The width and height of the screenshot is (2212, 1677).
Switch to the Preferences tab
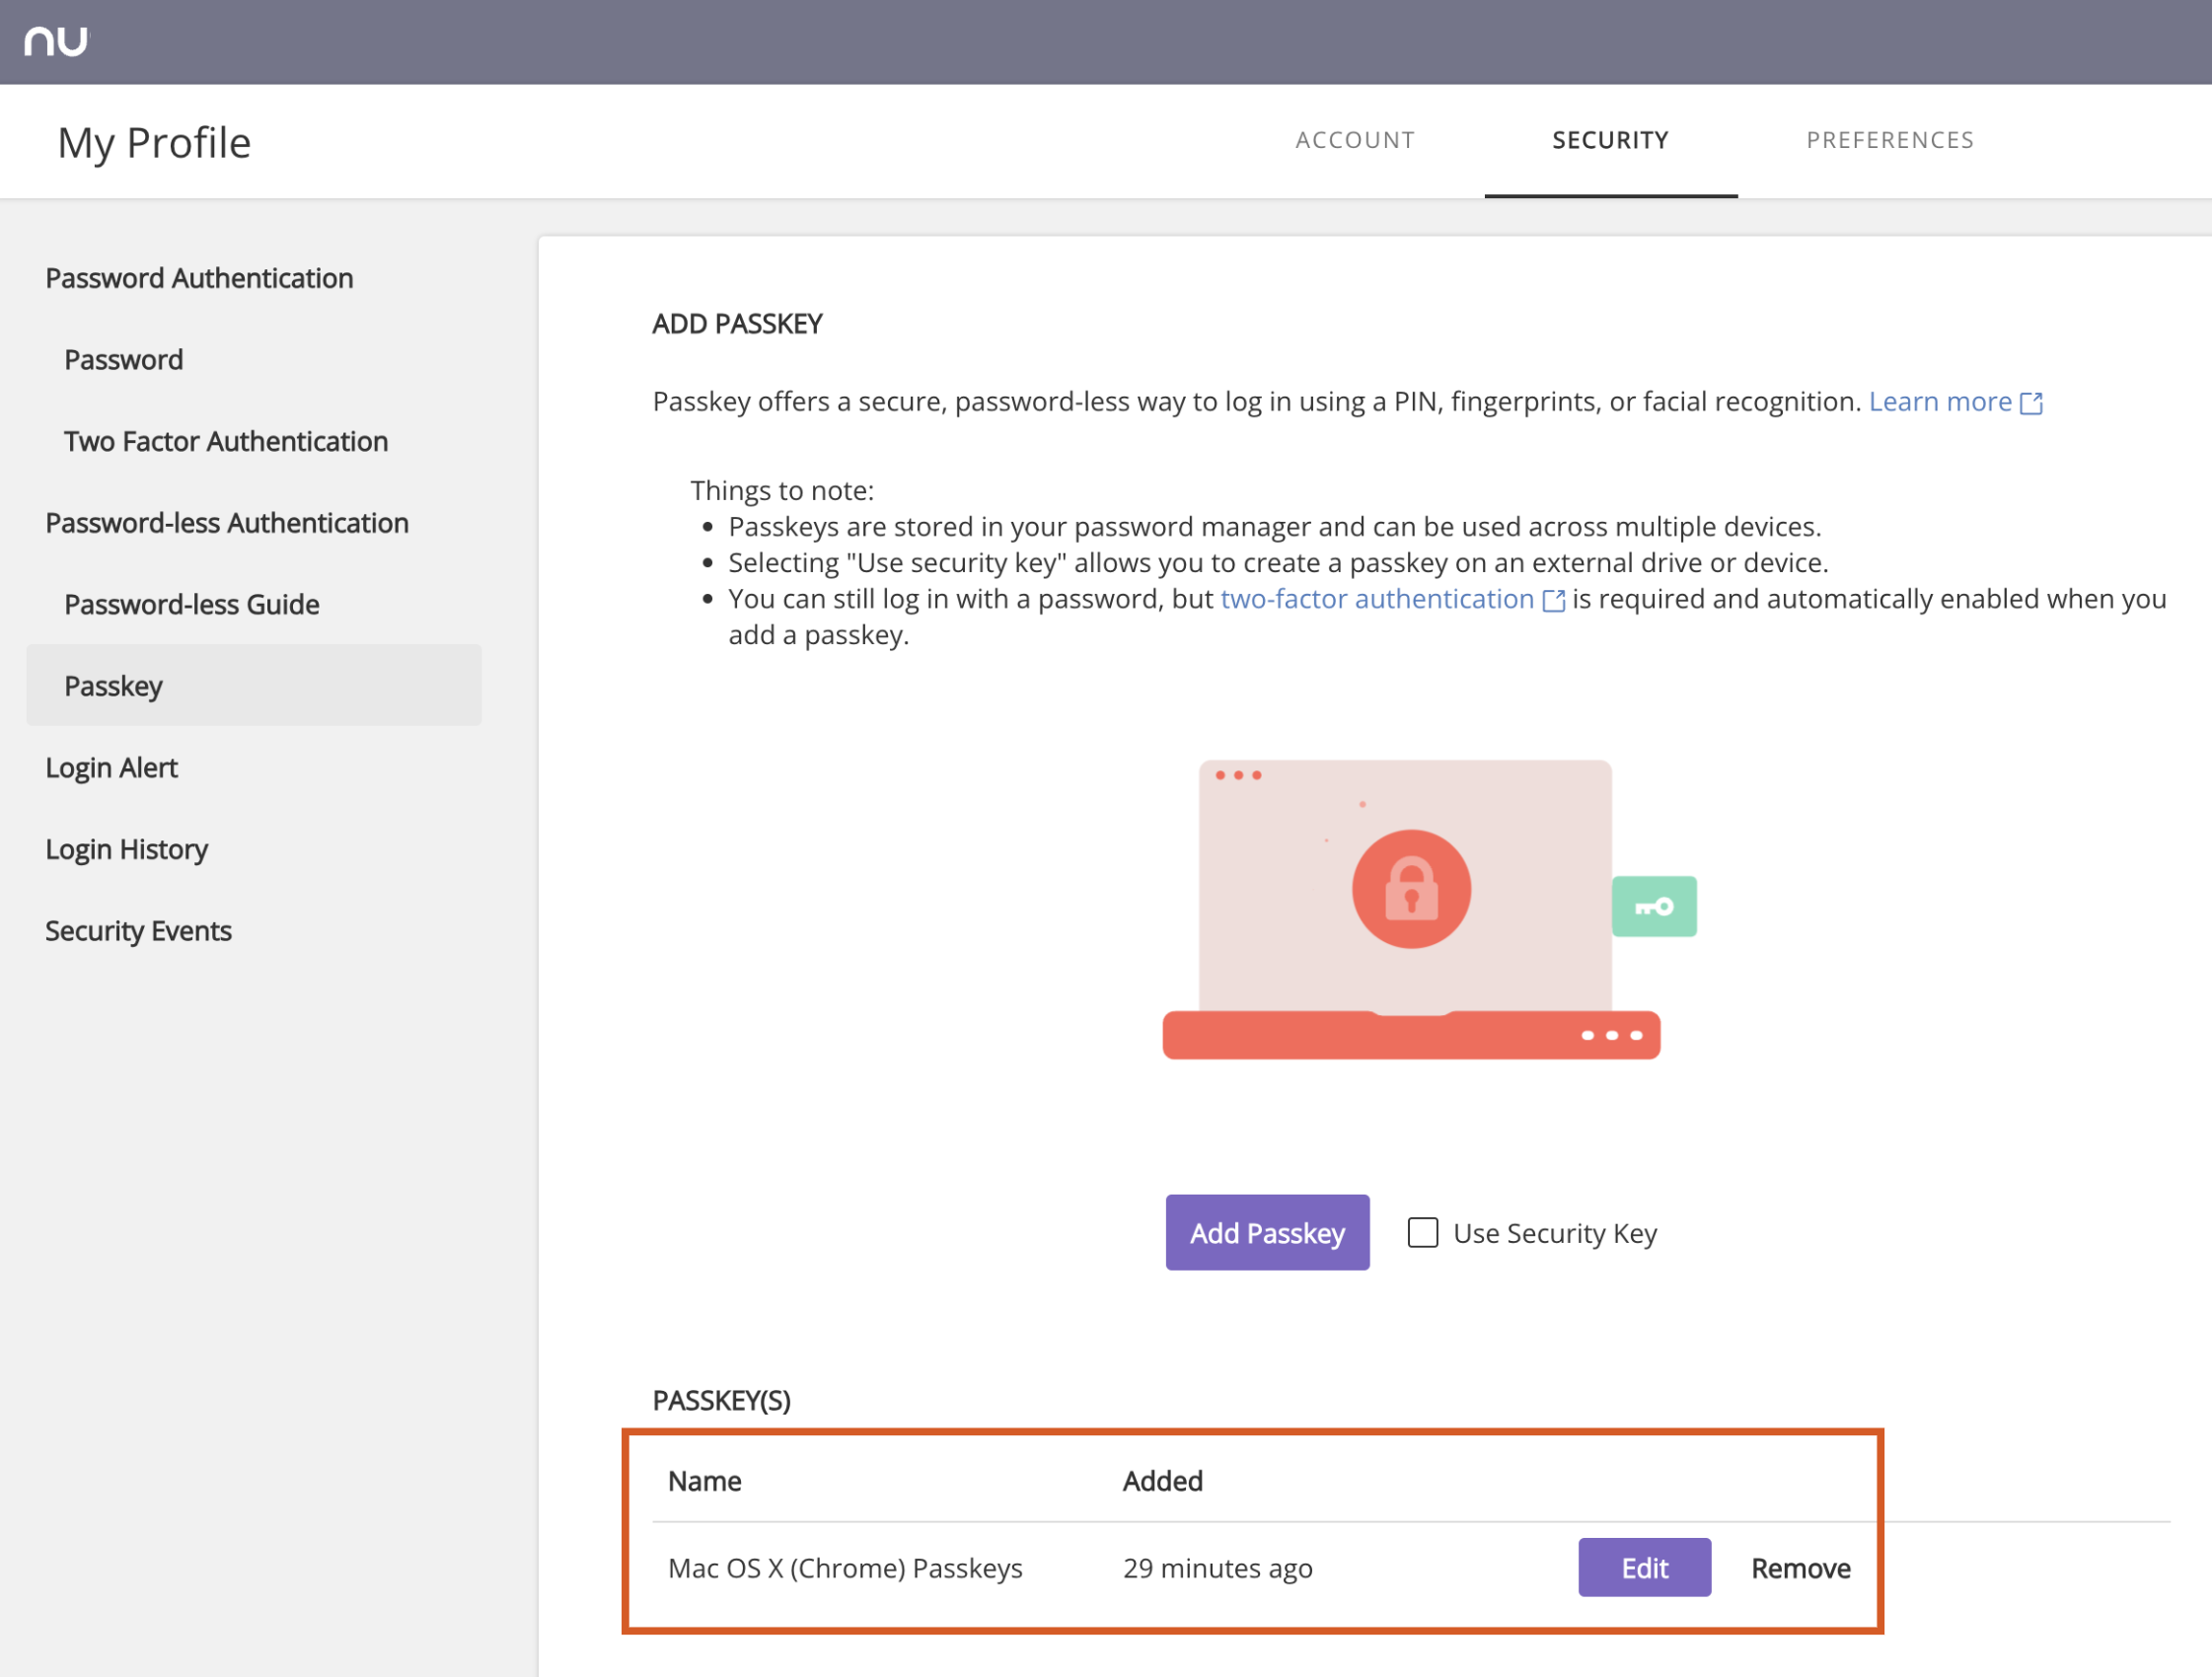(1890, 140)
